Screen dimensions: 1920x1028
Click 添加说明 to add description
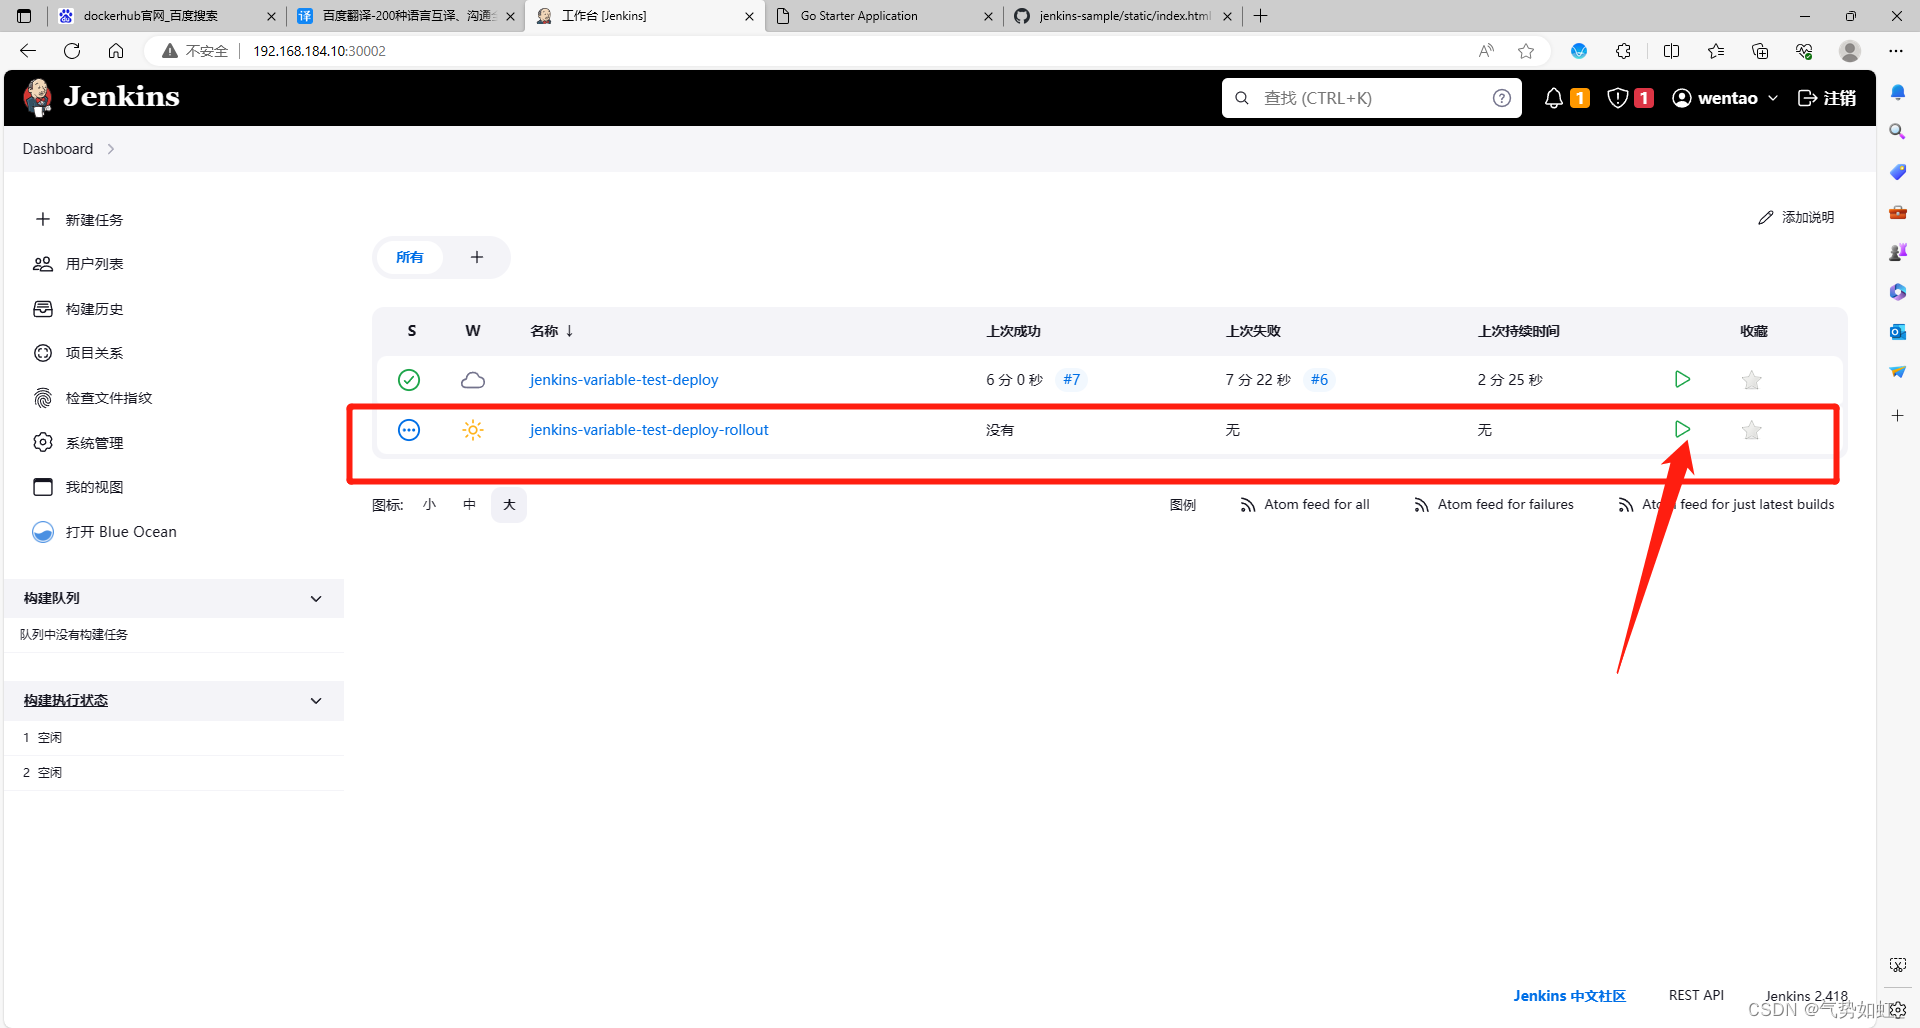point(1796,217)
